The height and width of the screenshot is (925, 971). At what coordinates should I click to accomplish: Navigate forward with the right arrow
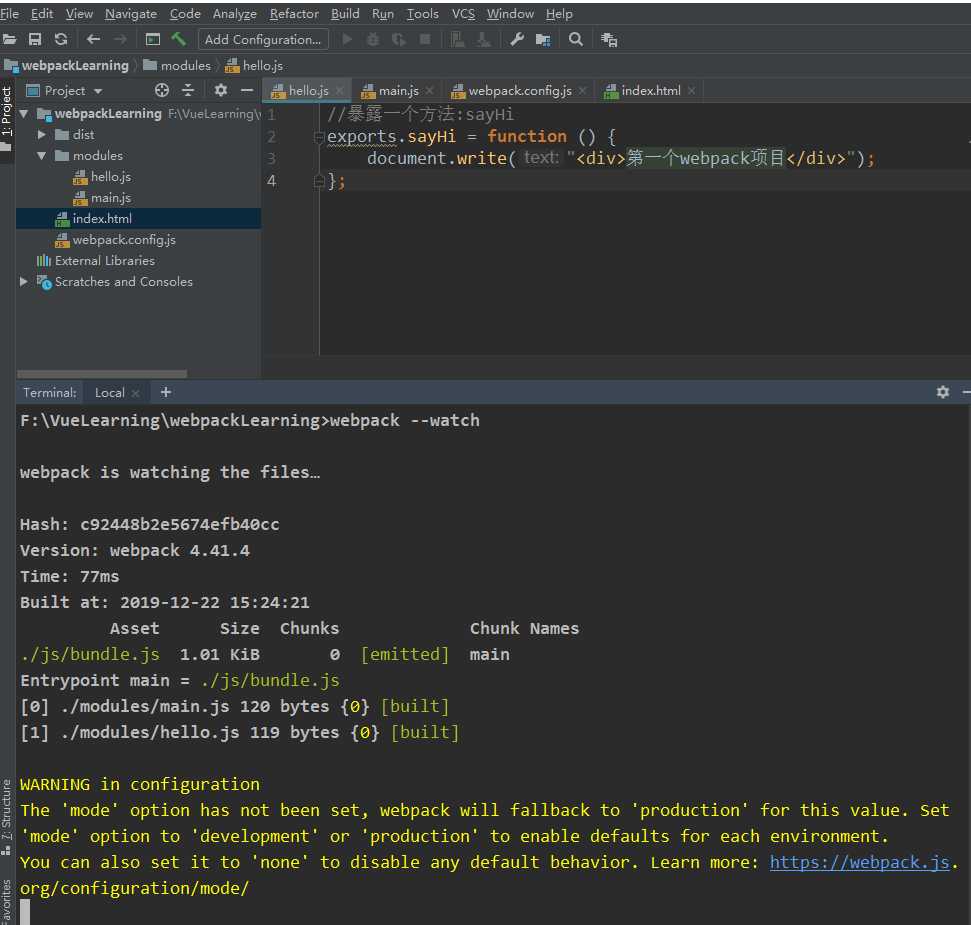[x=120, y=40]
